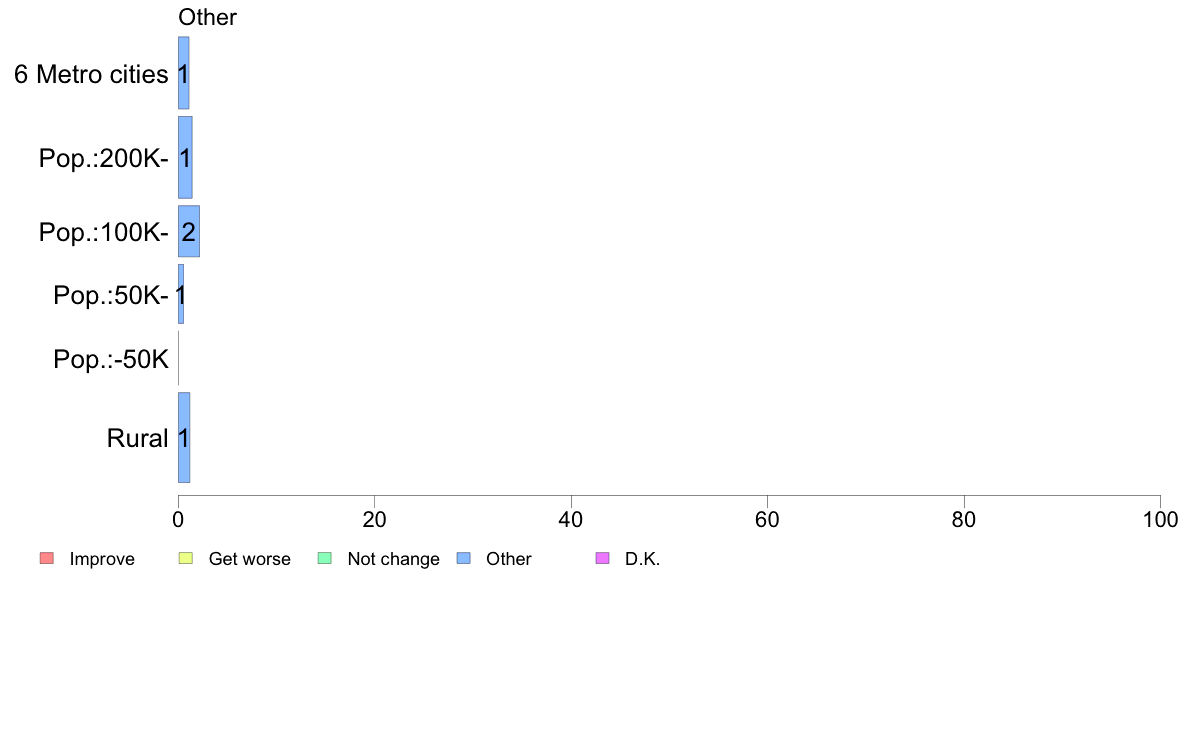Select the Rural category label
Image resolution: width=1188 pixels, height=736 pixels.
137,438
